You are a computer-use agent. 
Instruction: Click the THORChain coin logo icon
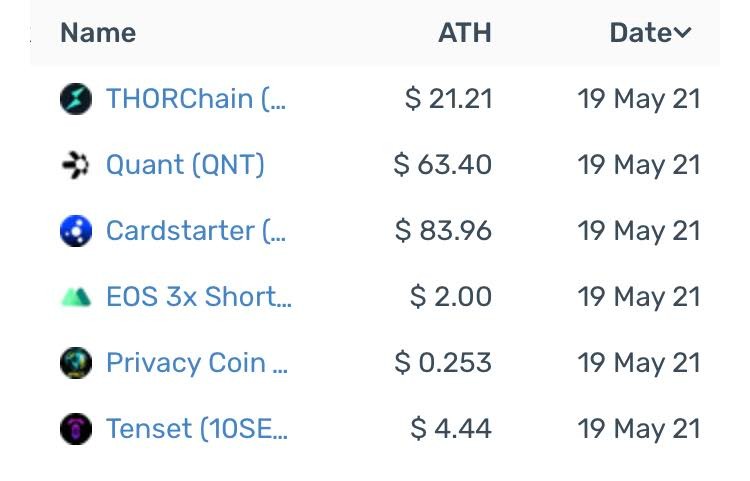point(76,99)
